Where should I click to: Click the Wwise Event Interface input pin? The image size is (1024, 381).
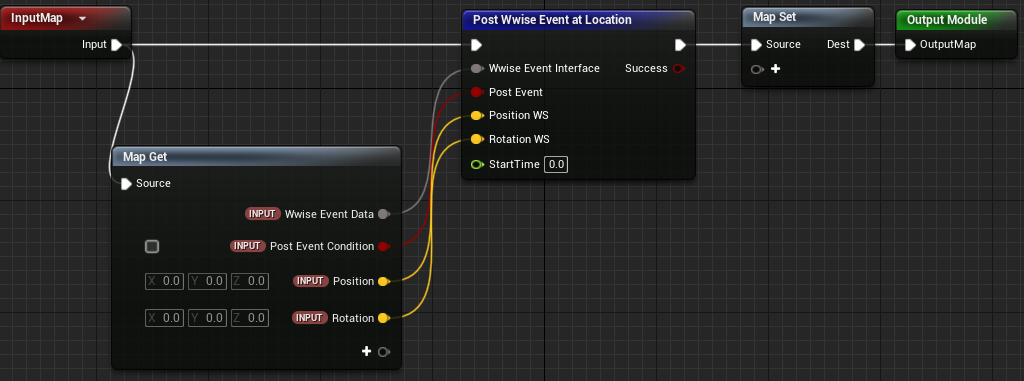(x=477, y=68)
